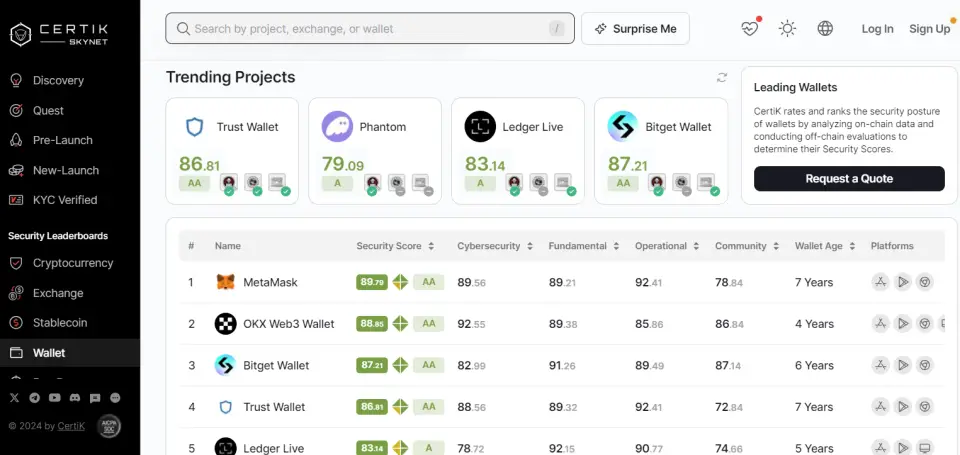Image resolution: width=960 pixels, height=455 pixels.
Task: Click the Log In link
Action: click(877, 29)
